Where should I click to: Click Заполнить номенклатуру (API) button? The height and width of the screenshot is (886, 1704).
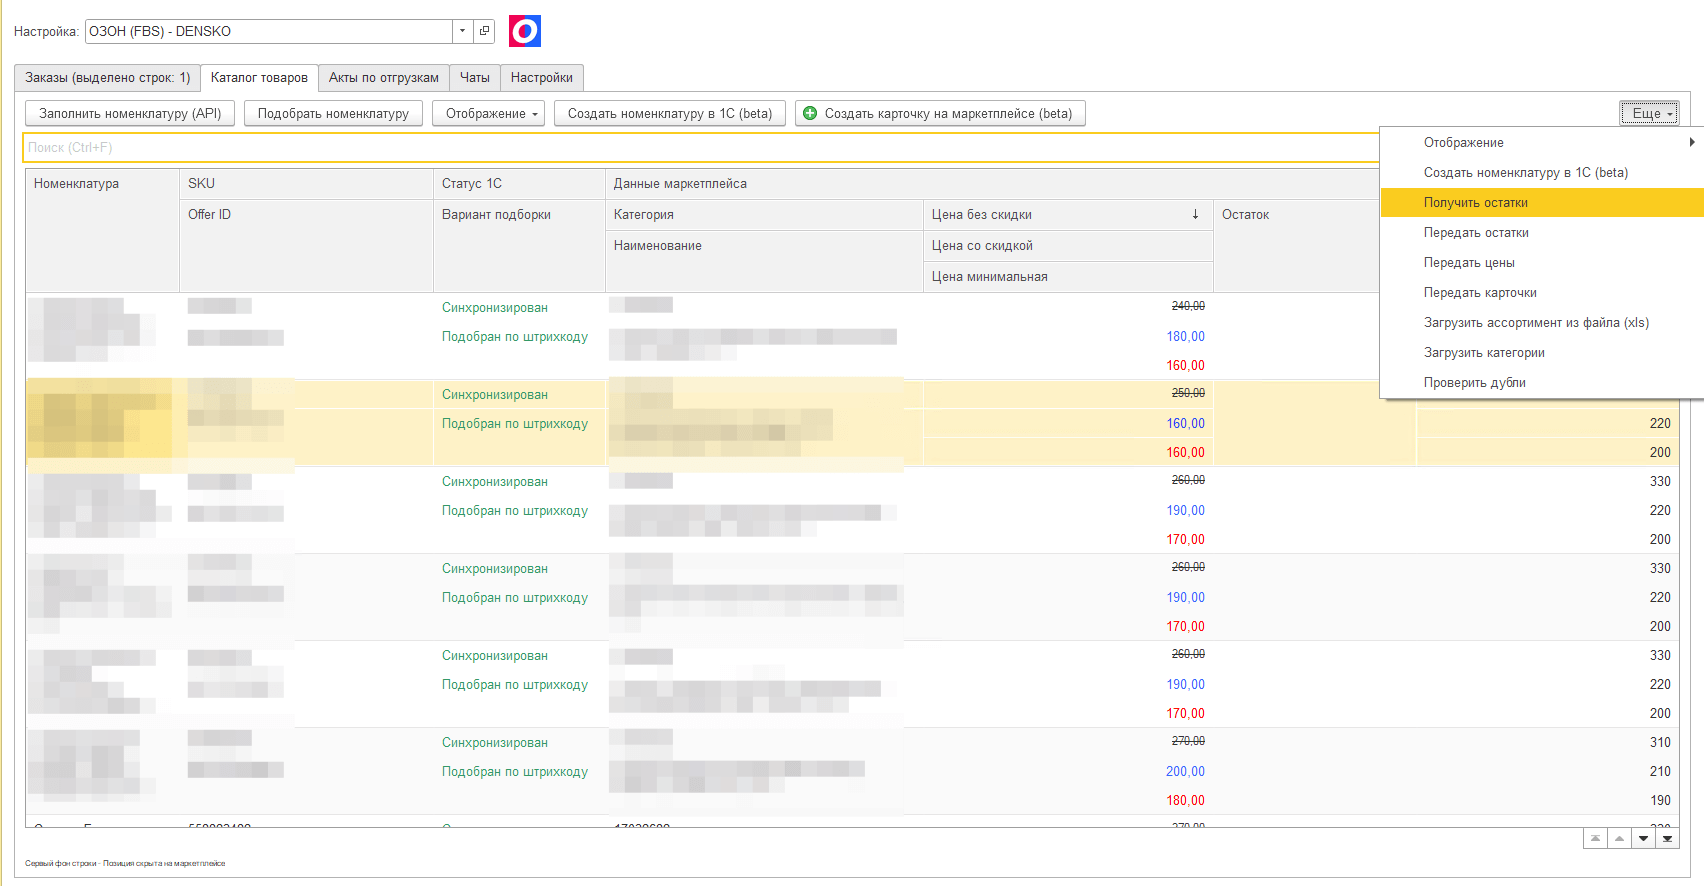point(130,113)
